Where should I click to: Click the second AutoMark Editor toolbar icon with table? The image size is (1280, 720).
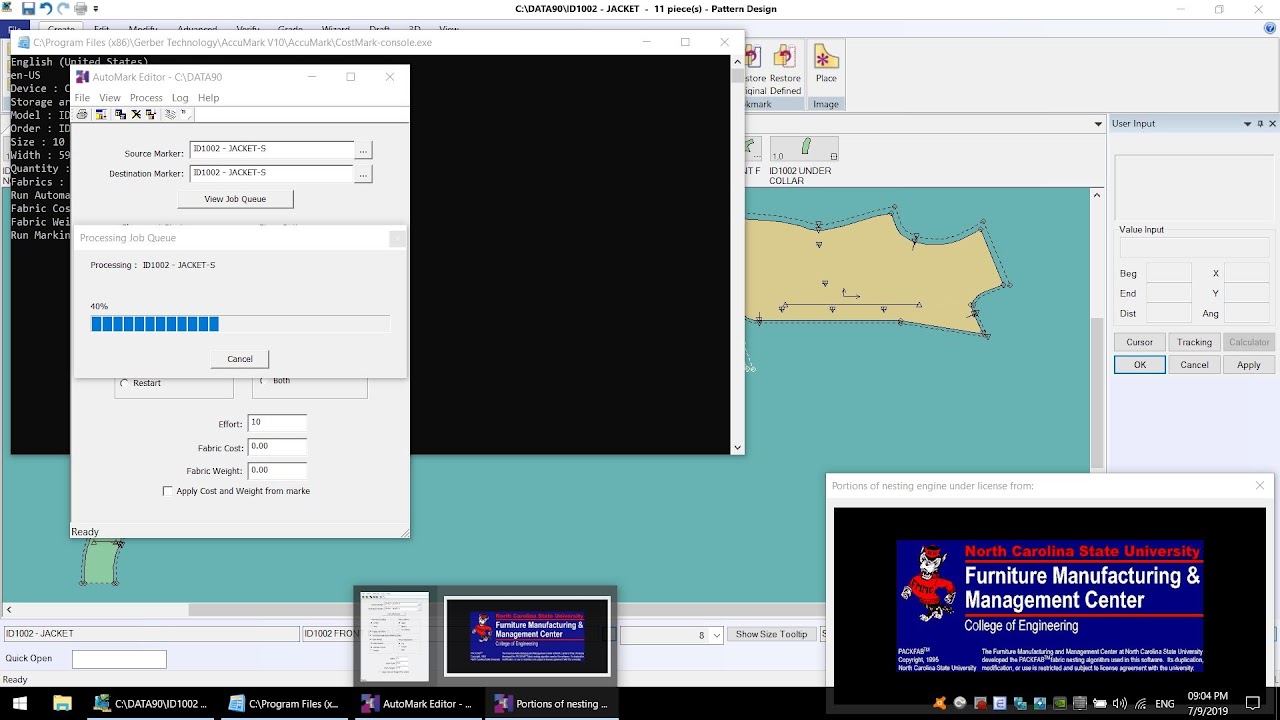coord(101,115)
